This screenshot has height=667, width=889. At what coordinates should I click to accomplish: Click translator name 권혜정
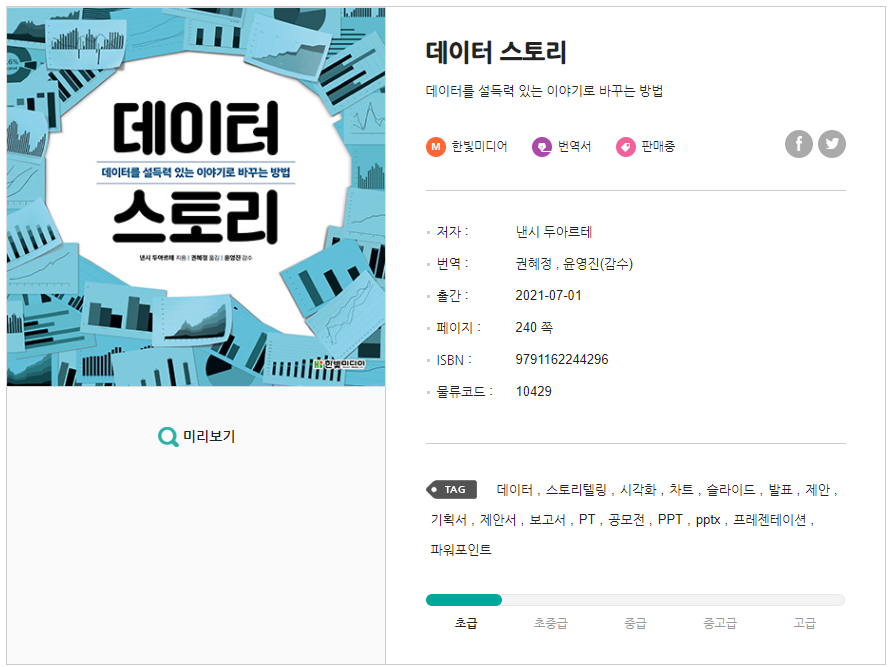pyautogui.click(x=534, y=264)
